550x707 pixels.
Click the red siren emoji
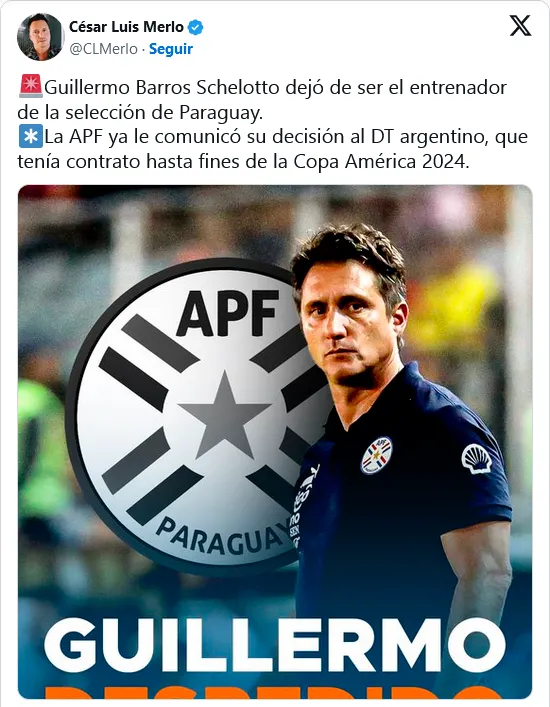pos(31,86)
